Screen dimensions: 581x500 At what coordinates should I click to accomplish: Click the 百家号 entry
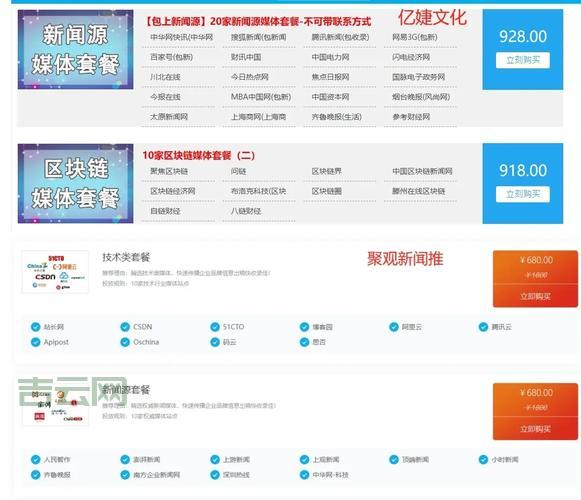pyautogui.click(x=172, y=57)
